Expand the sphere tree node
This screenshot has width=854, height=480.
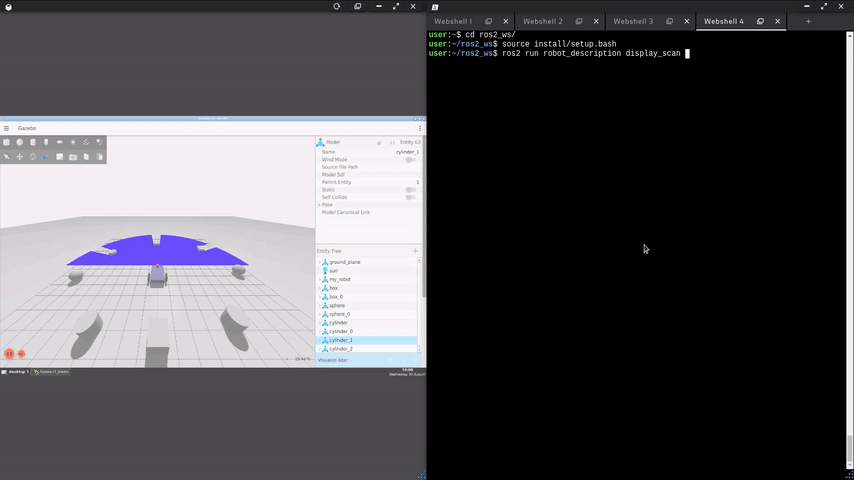(x=320, y=306)
